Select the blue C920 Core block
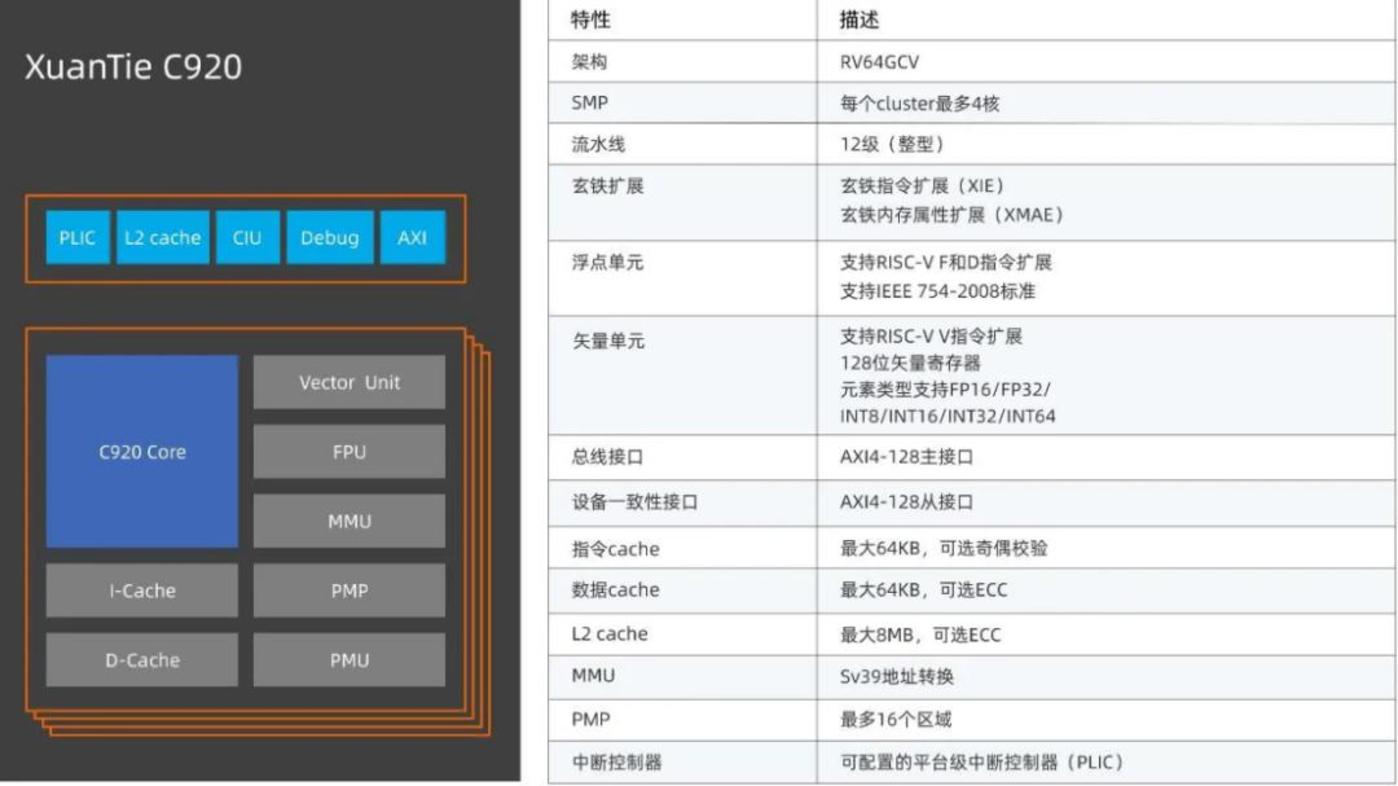1398x786 pixels. [x=142, y=452]
